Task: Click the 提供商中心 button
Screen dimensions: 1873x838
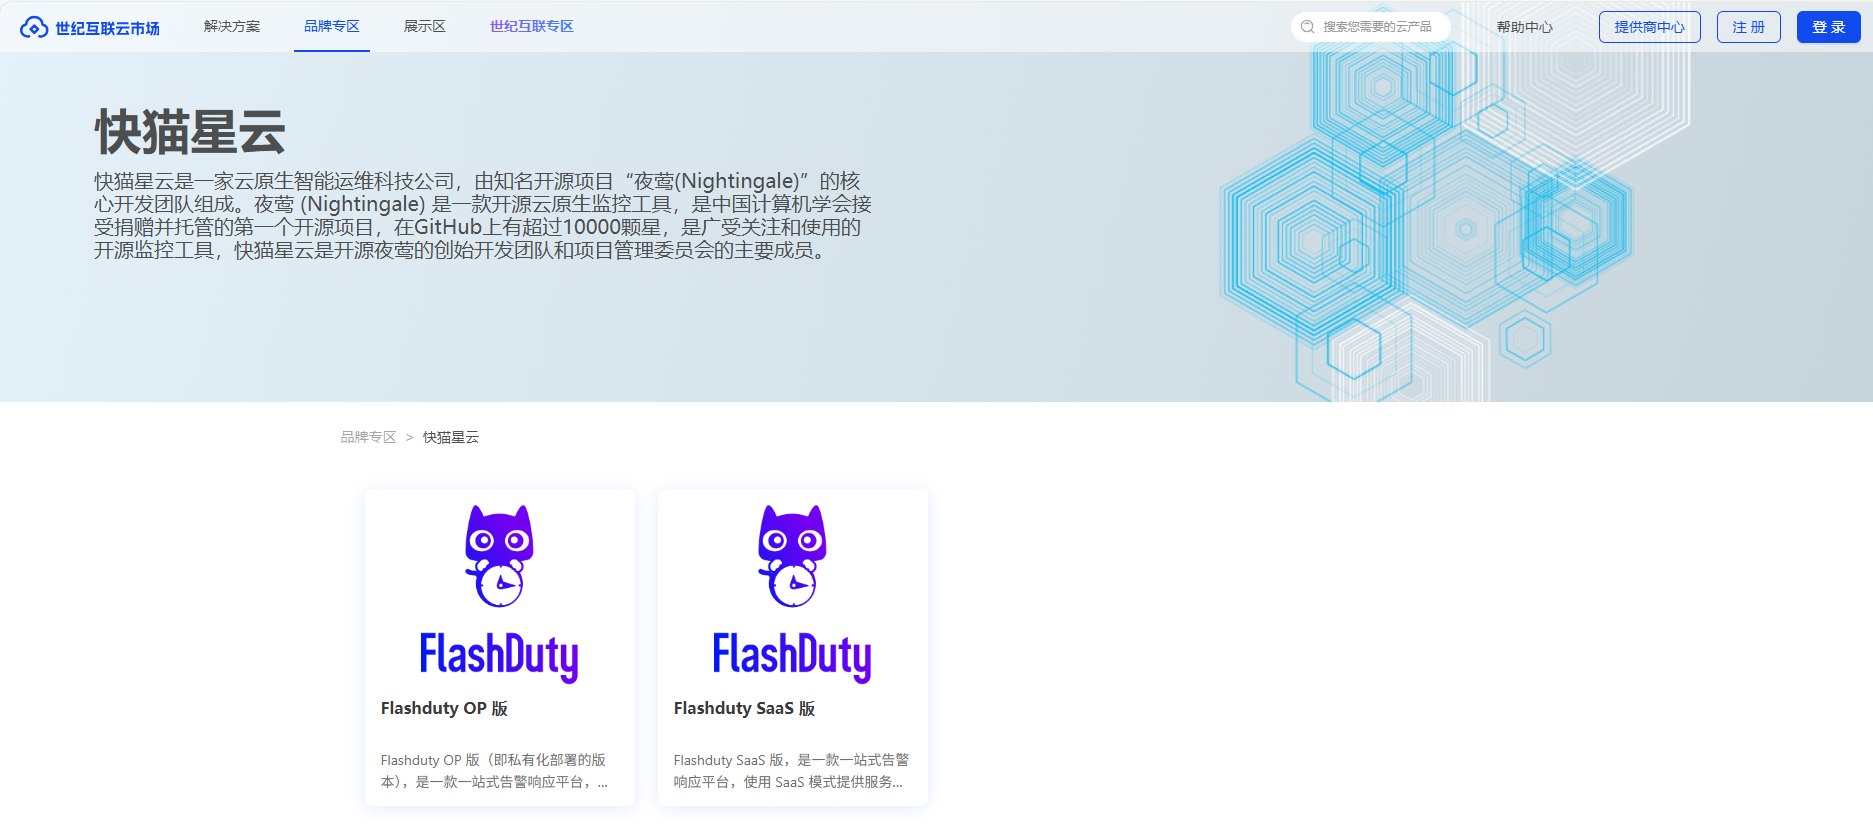Action: coord(1649,27)
